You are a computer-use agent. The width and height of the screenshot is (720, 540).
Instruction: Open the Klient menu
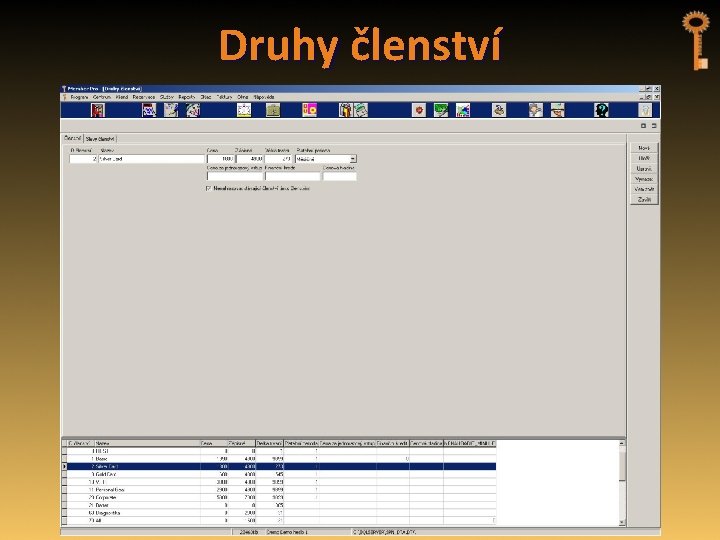122,97
